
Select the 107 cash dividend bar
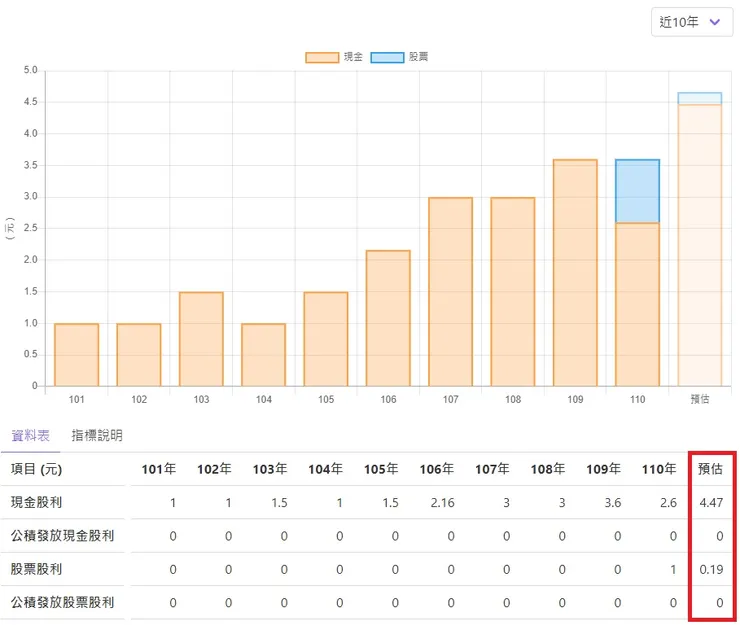click(x=450, y=292)
